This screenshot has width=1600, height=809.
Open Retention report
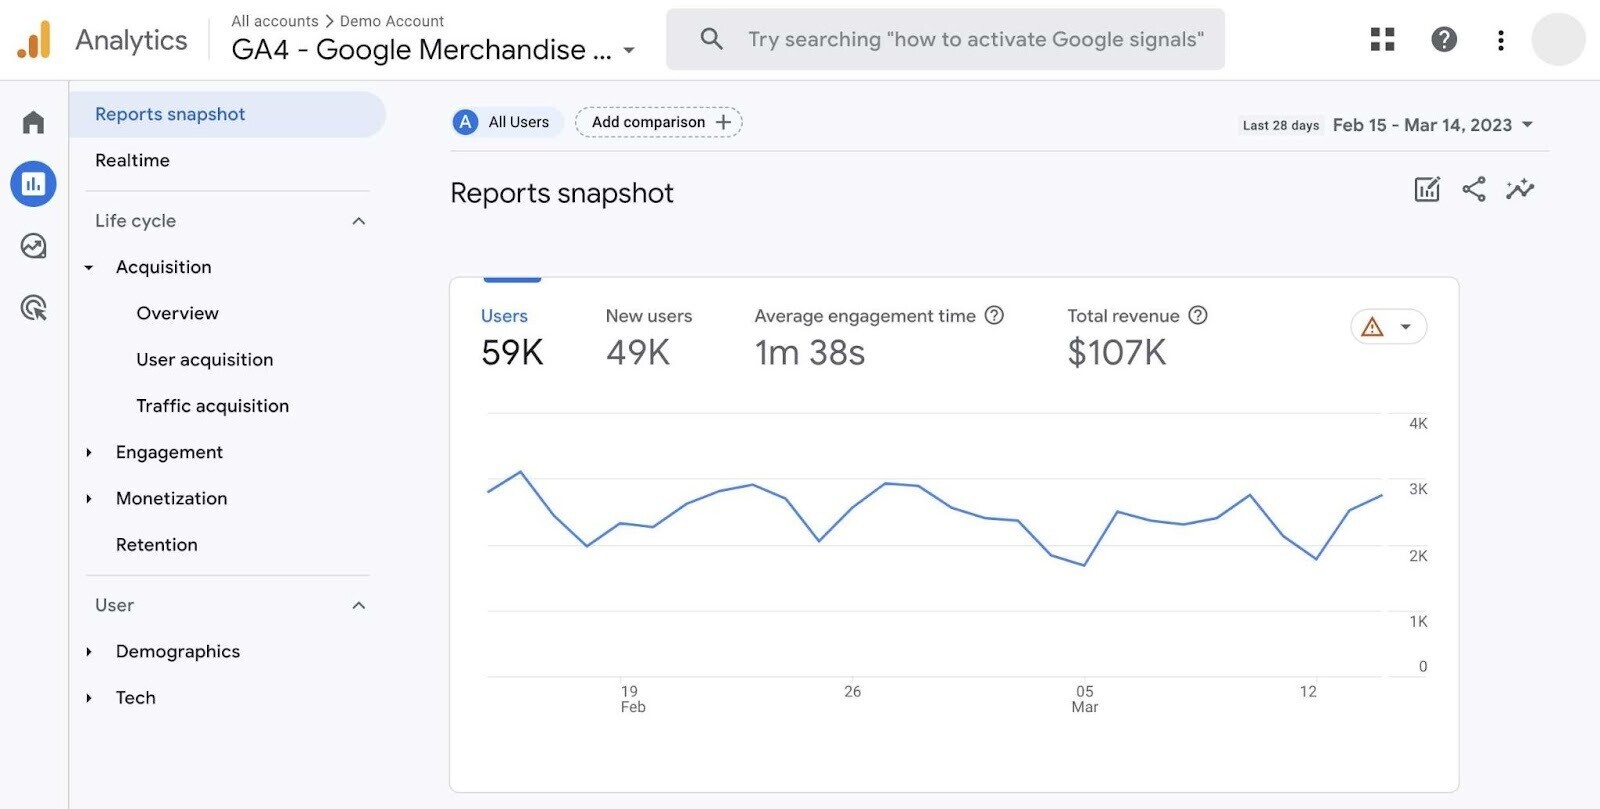[x=157, y=545]
